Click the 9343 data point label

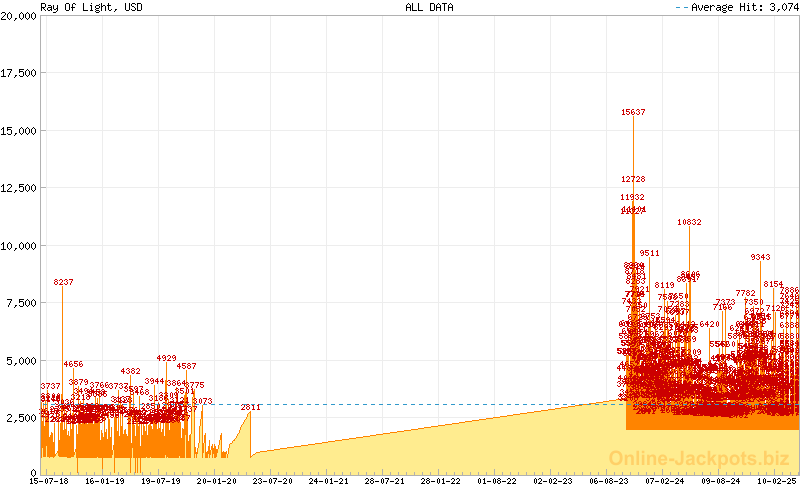[760, 257]
